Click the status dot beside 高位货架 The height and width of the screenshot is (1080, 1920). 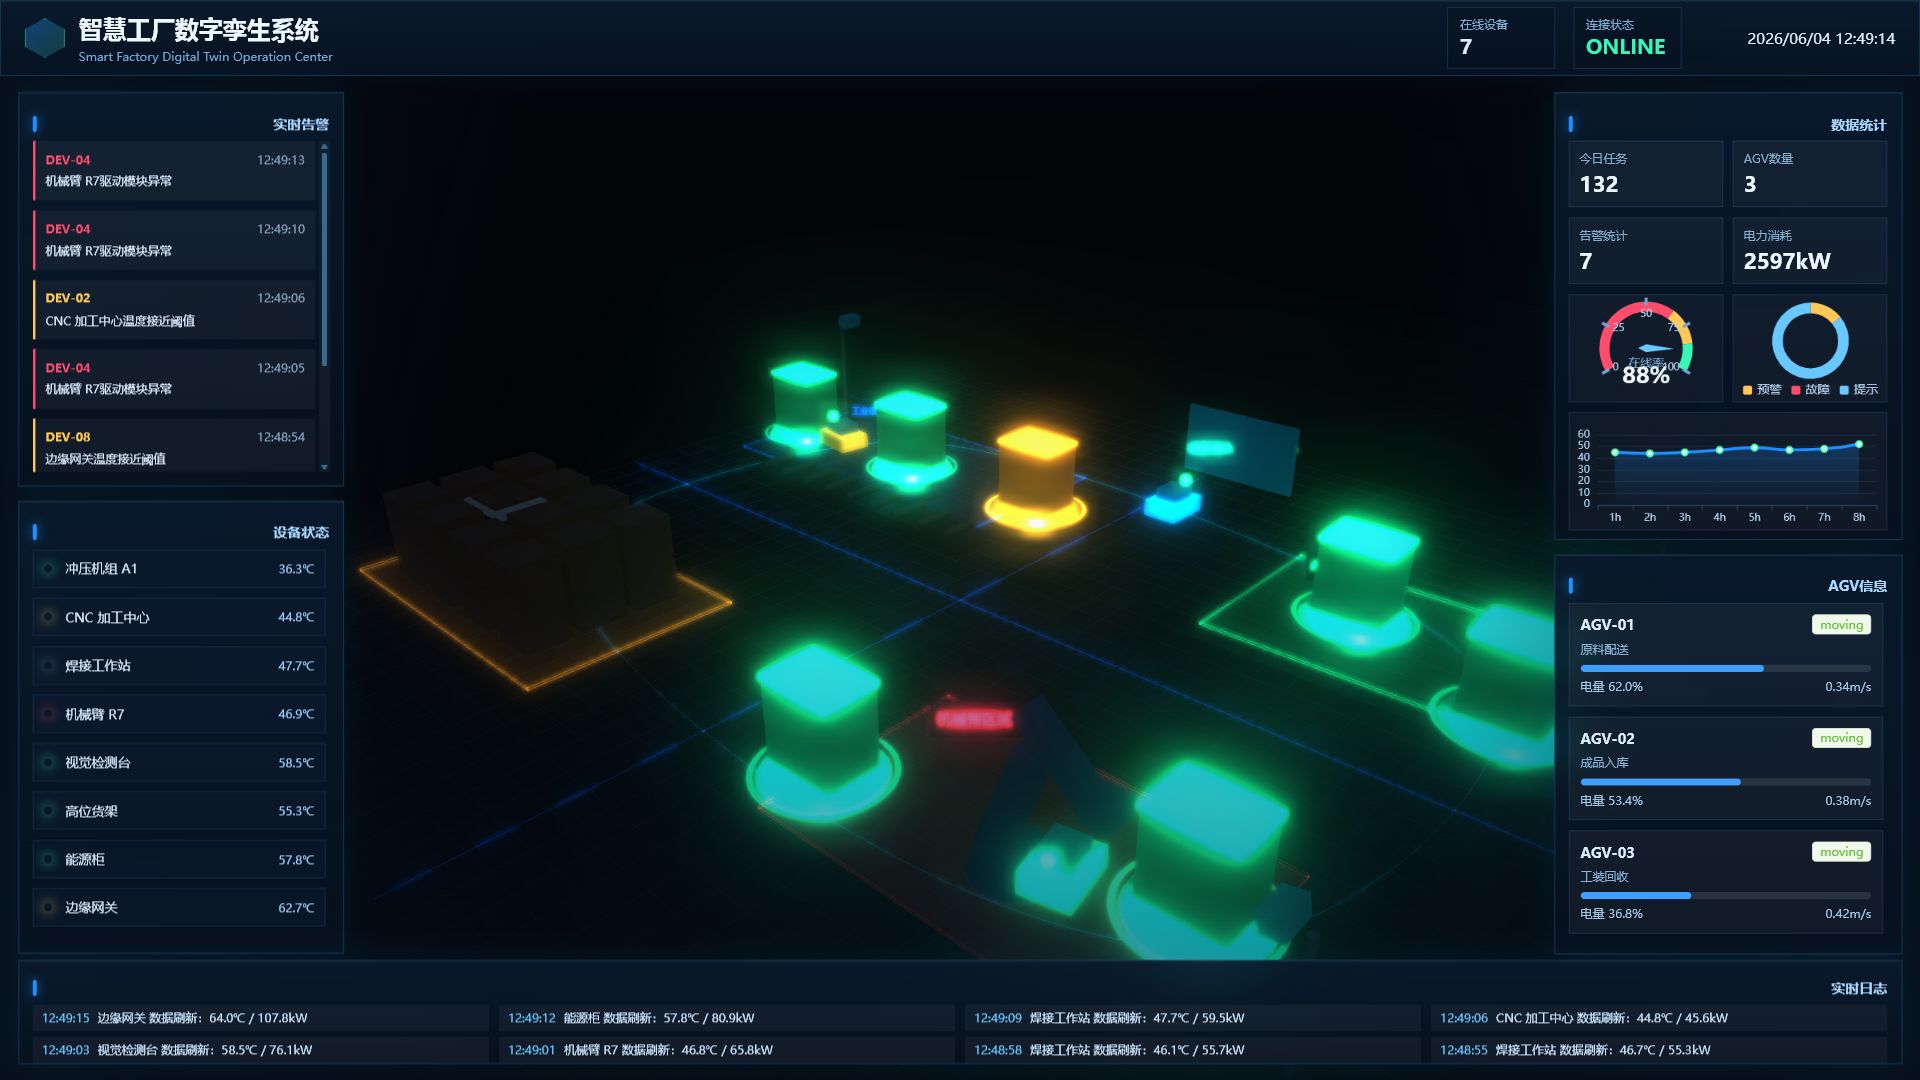pyautogui.click(x=47, y=811)
